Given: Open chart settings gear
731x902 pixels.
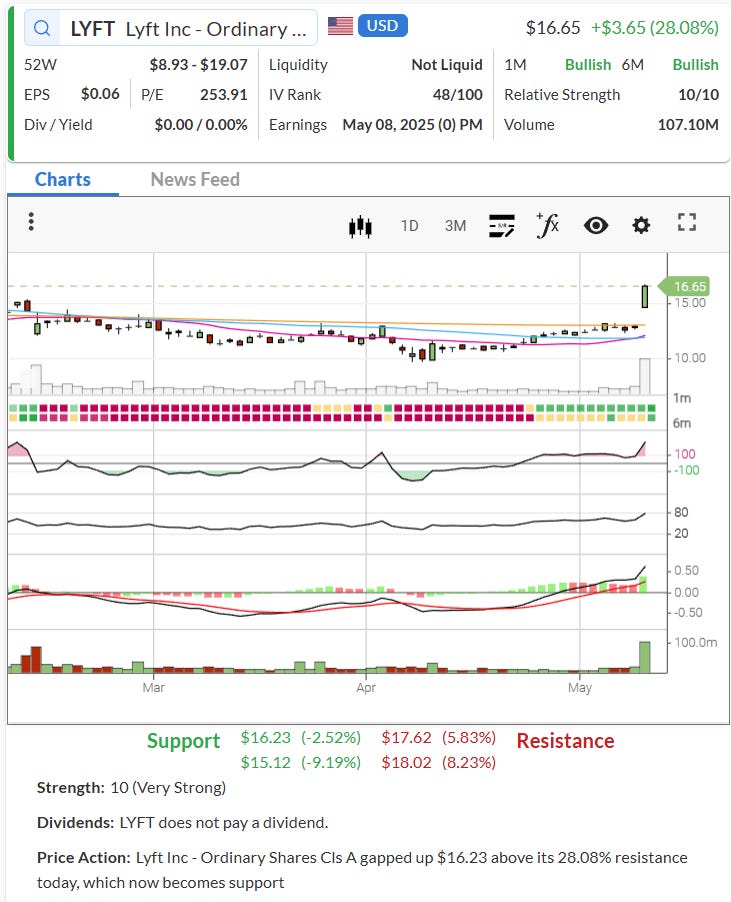Looking at the screenshot, I should 641,225.
